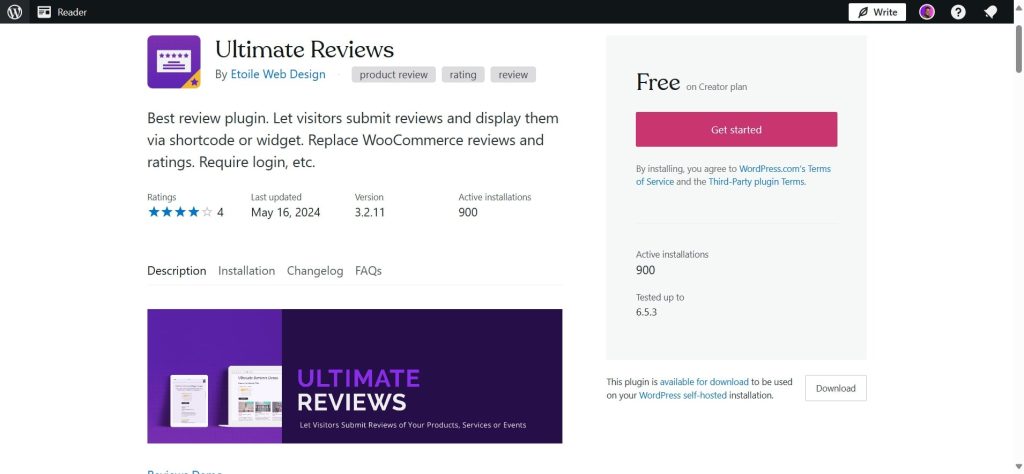Open the user profile avatar
The image size is (1024, 474).
click(927, 12)
